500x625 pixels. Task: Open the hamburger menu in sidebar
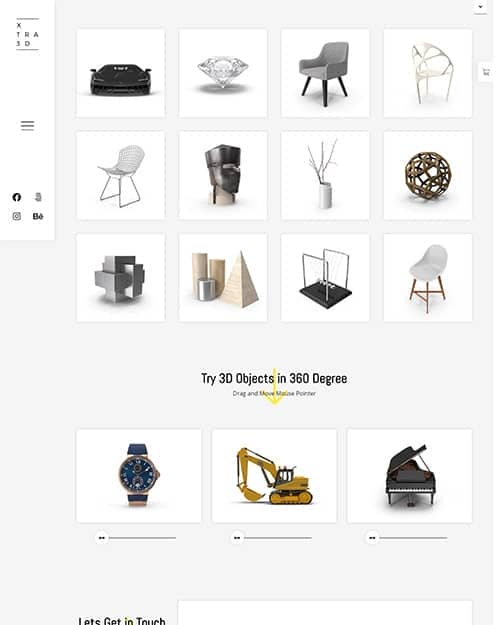click(28, 126)
